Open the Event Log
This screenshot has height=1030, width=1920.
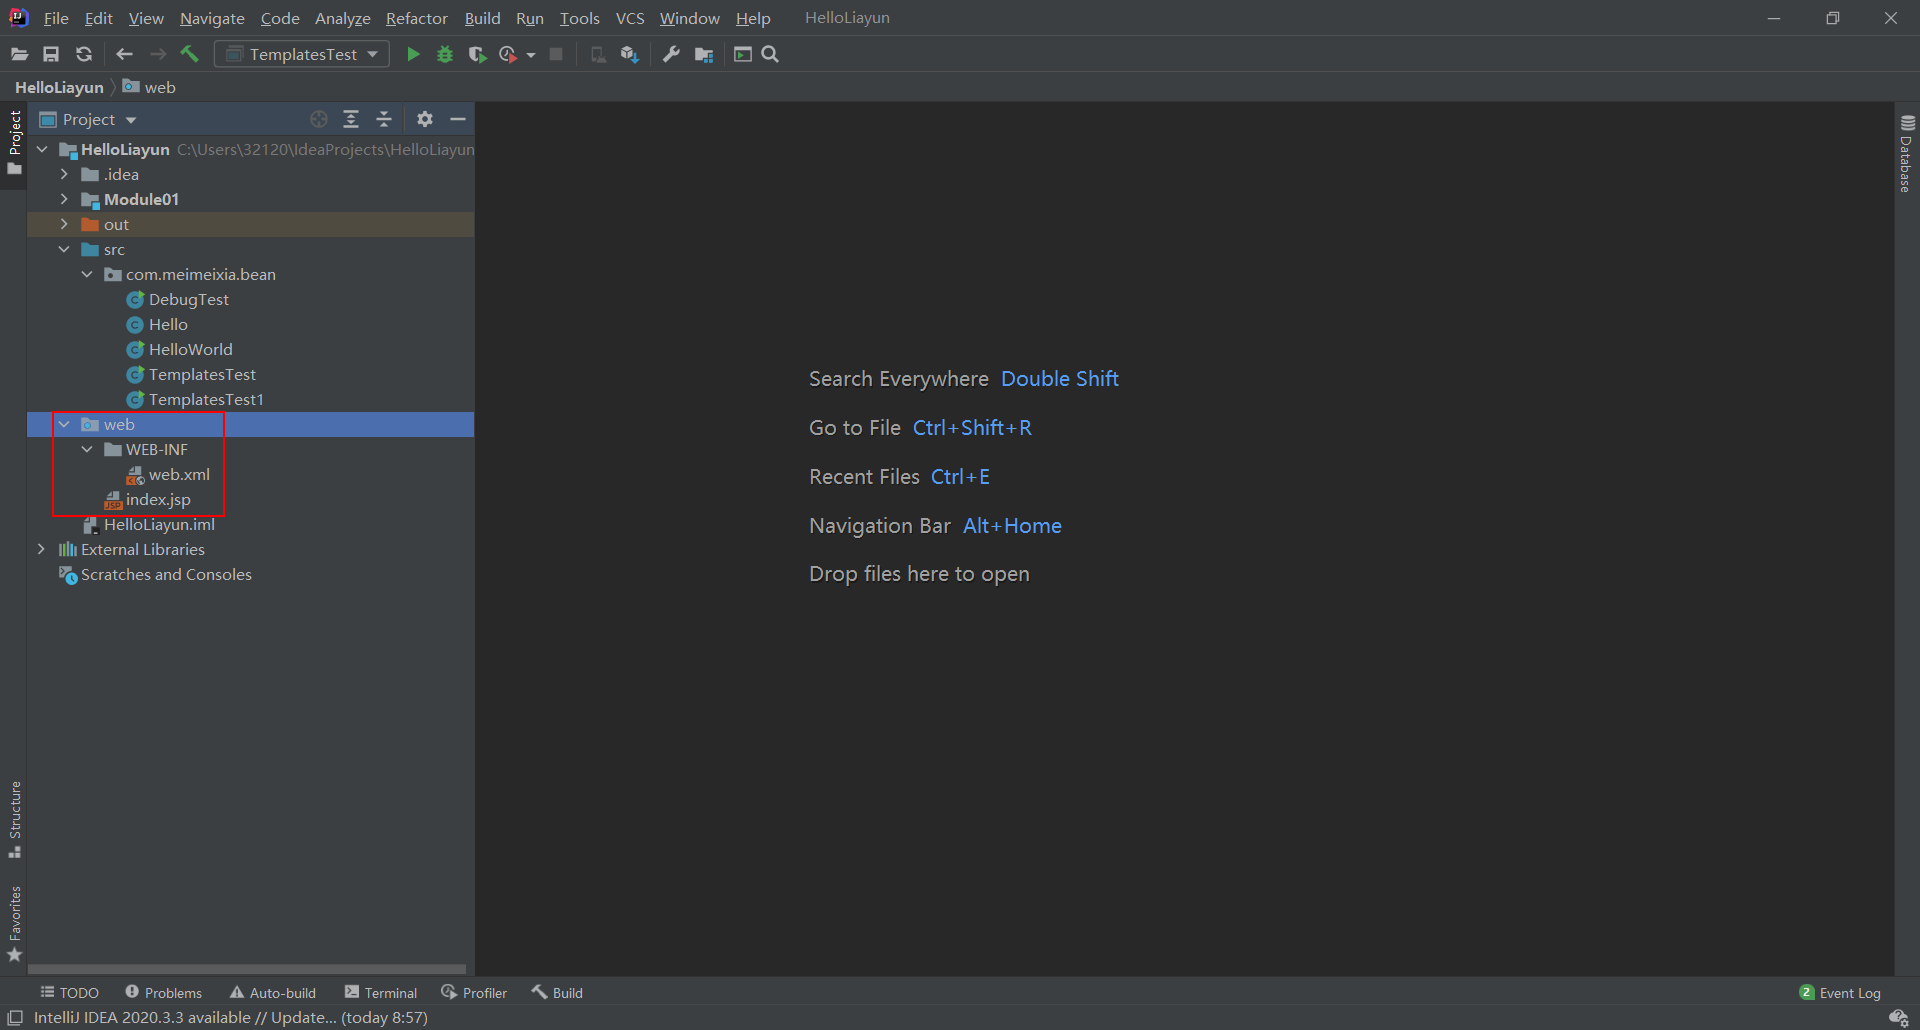point(1840,992)
